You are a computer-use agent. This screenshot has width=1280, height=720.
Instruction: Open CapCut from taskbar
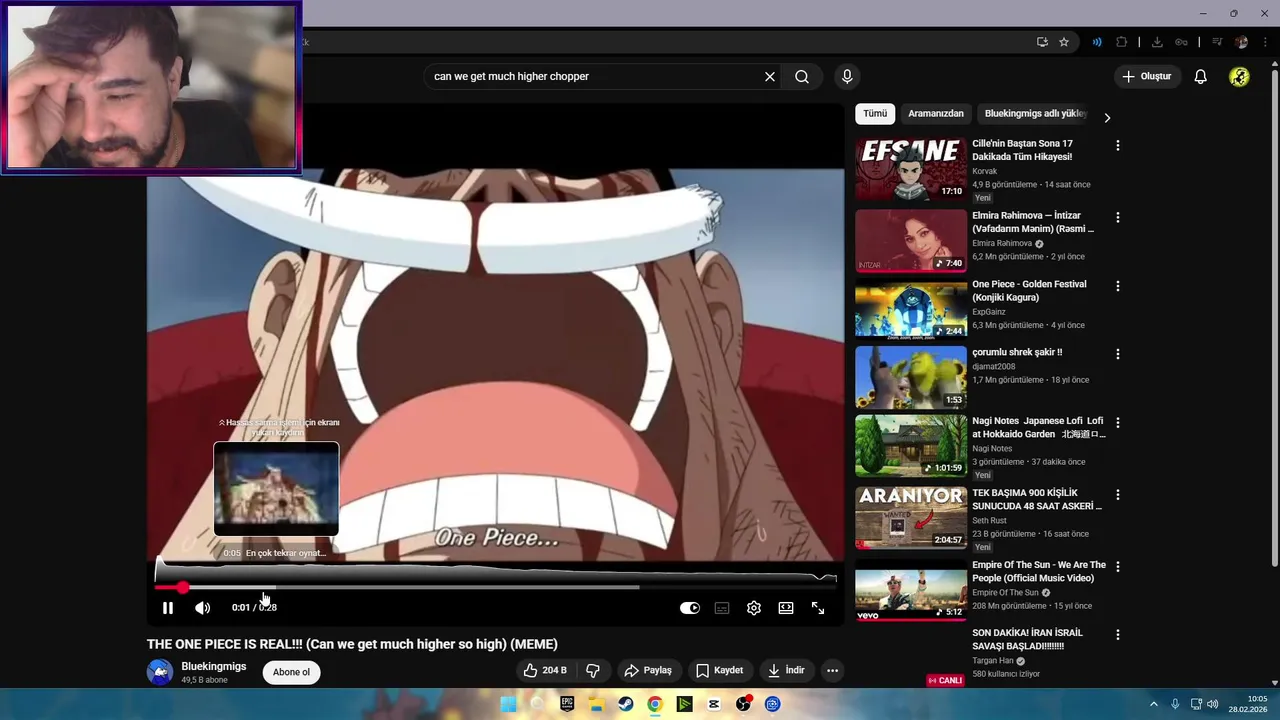pyautogui.click(x=714, y=704)
